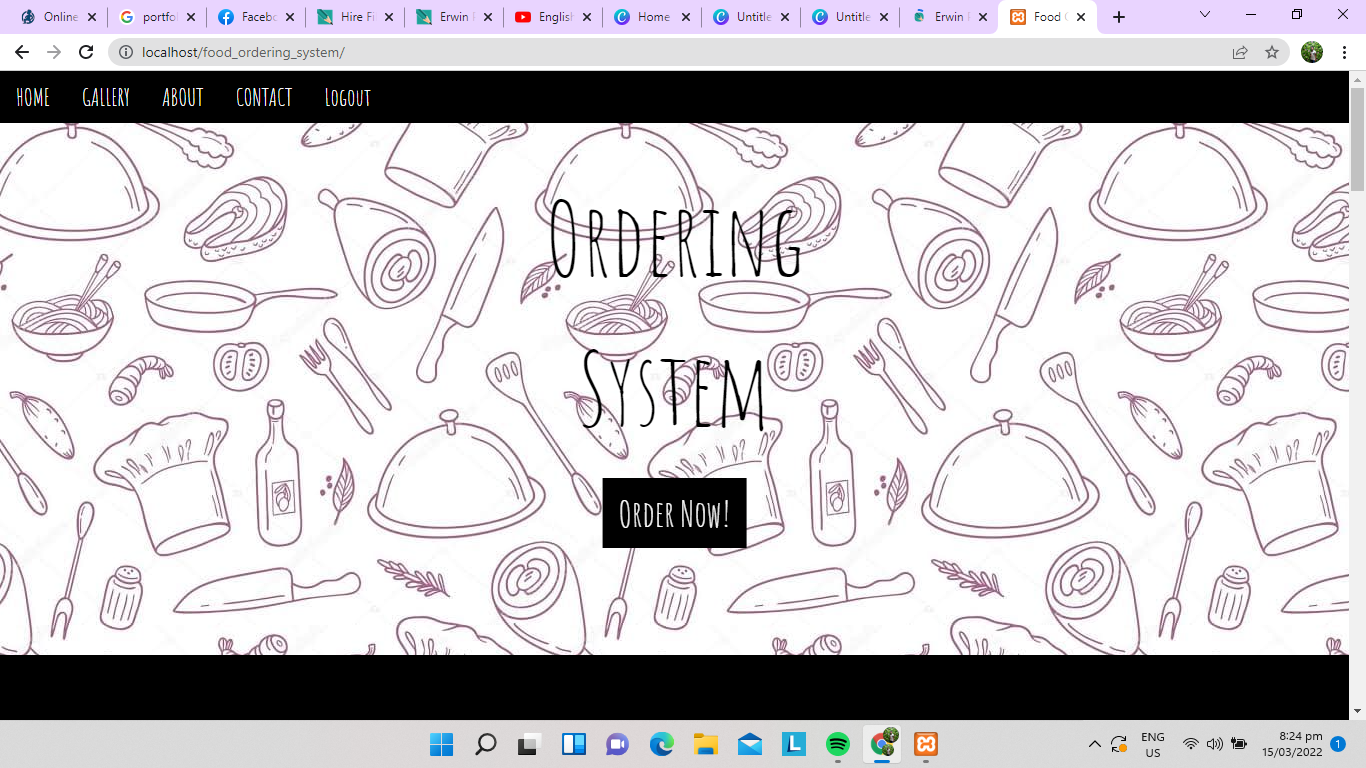Go to the HOME page

[33, 97]
